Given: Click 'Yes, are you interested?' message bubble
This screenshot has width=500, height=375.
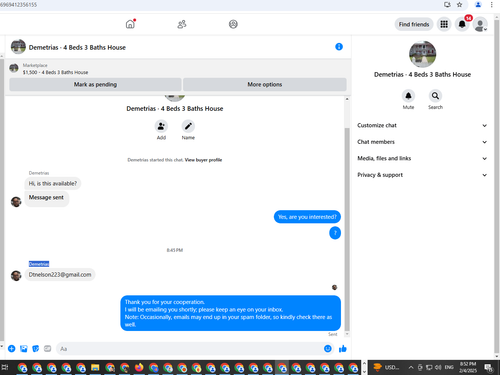Looking at the screenshot, I should 307,217.
